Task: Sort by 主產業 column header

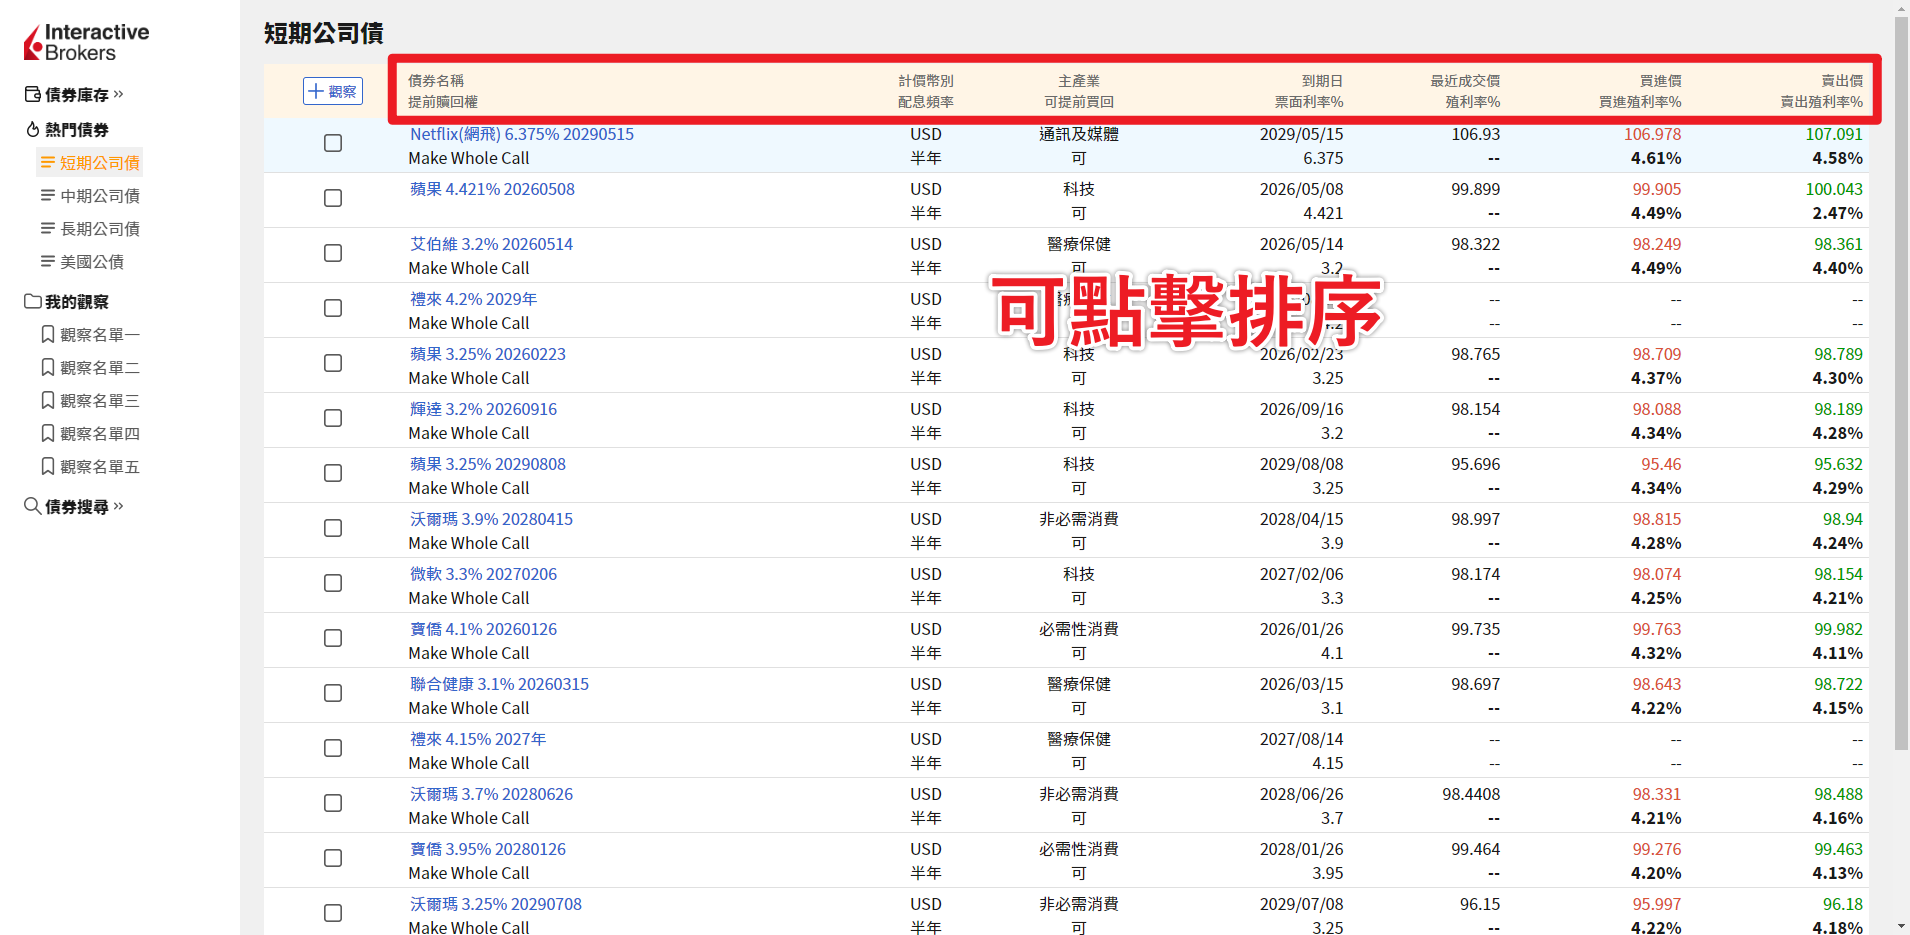Action: tap(1079, 81)
